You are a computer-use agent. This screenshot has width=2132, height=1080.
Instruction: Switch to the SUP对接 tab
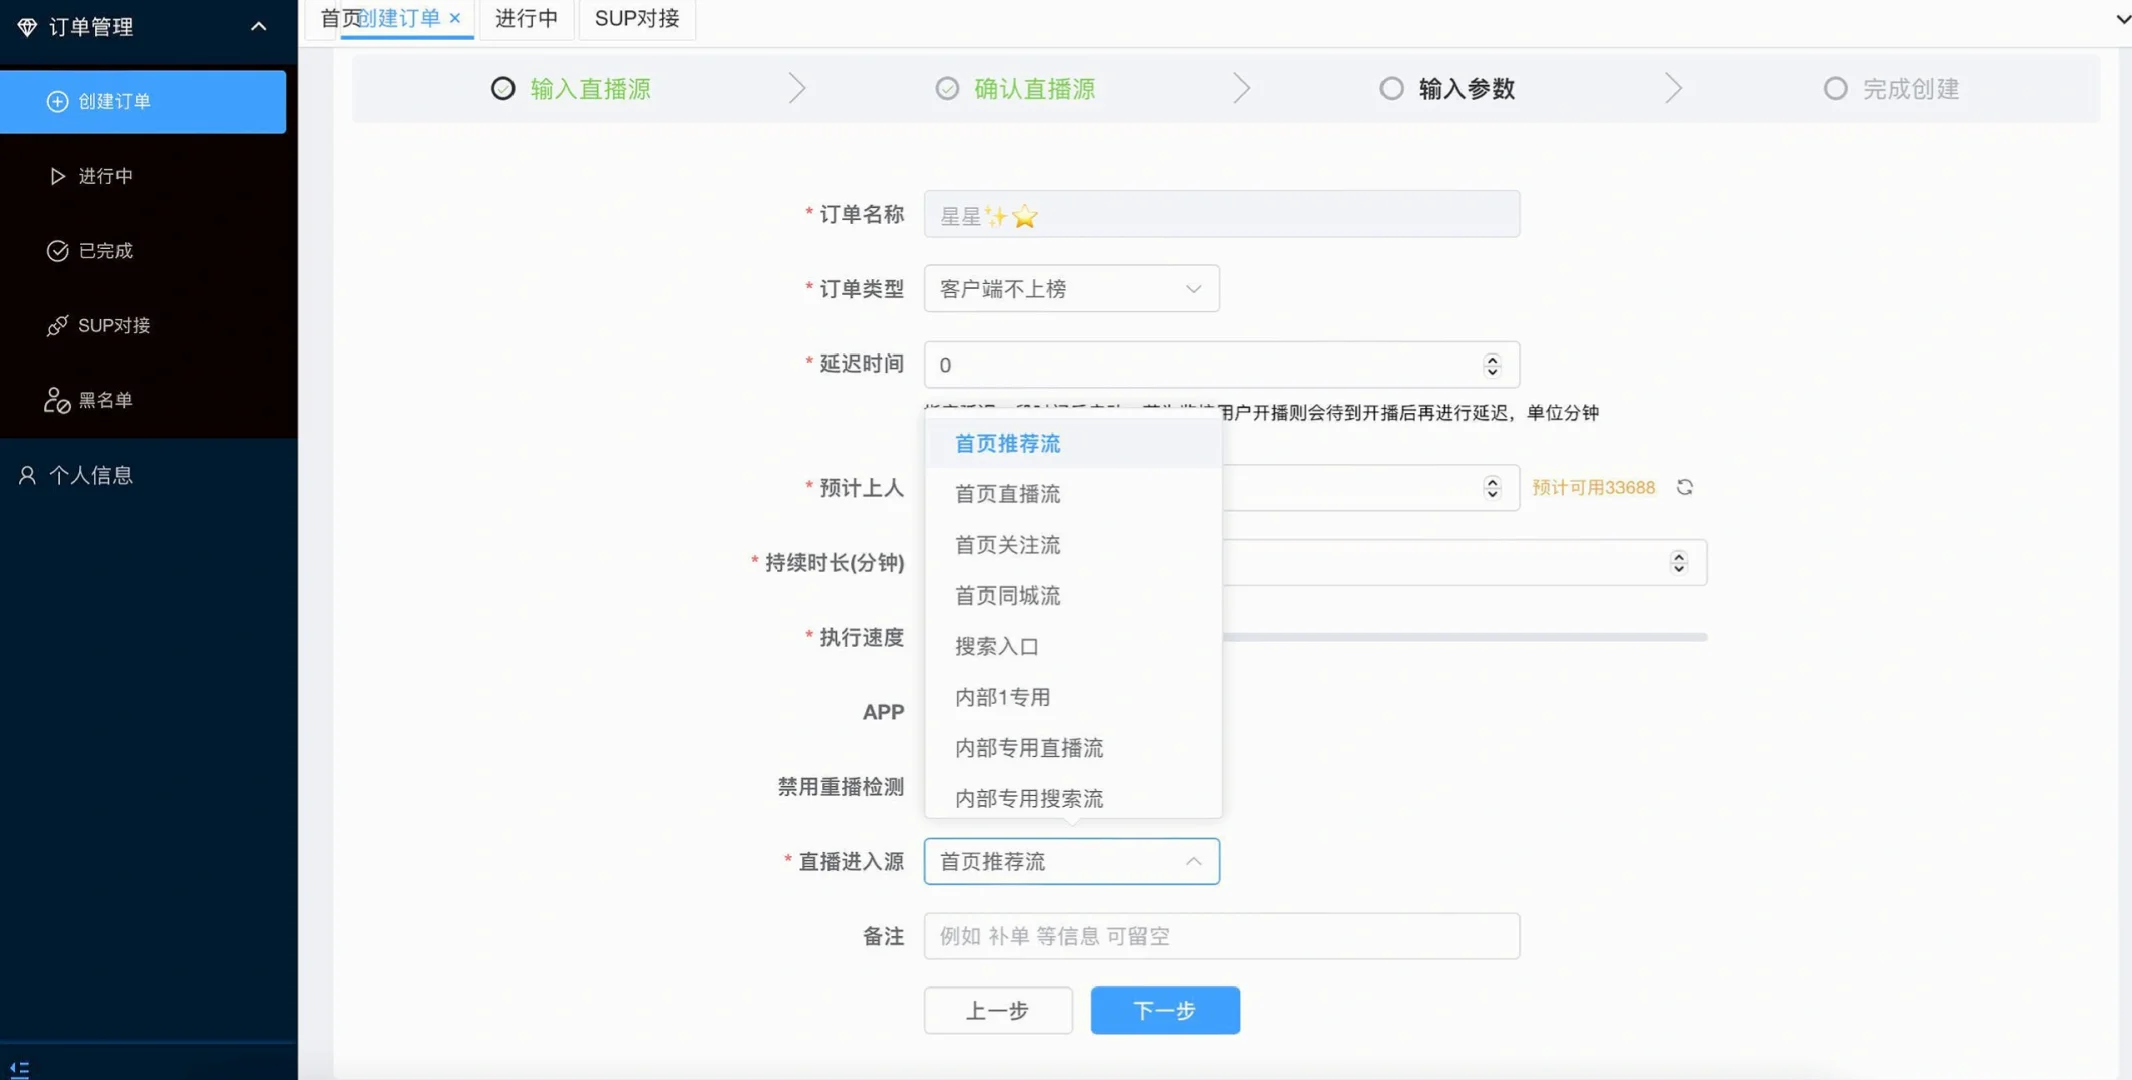pyautogui.click(x=636, y=17)
